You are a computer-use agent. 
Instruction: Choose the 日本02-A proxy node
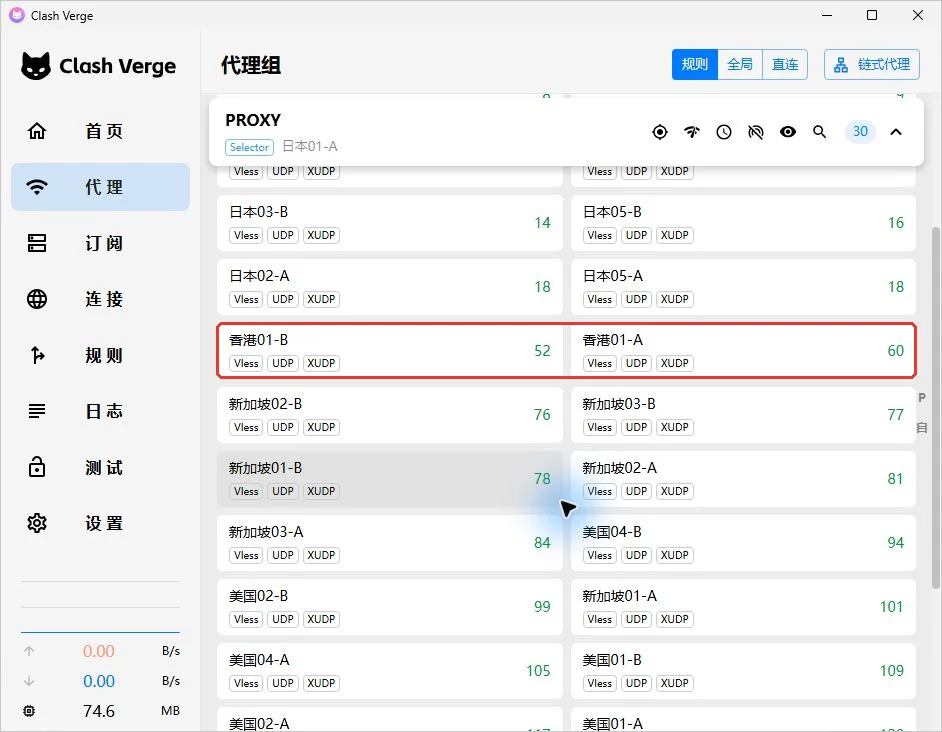coord(390,287)
